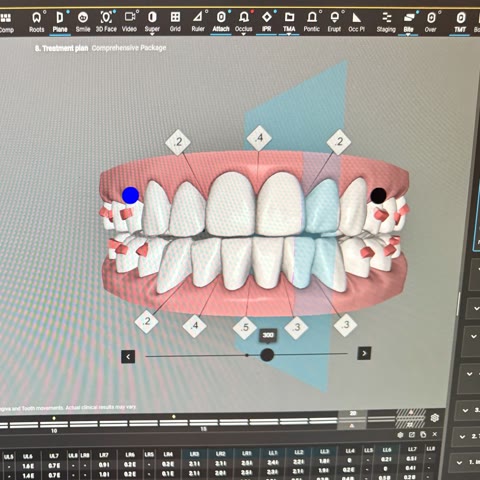Toggle the IPR display tool
Screen dimensions: 480x480
(x=266, y=22)
